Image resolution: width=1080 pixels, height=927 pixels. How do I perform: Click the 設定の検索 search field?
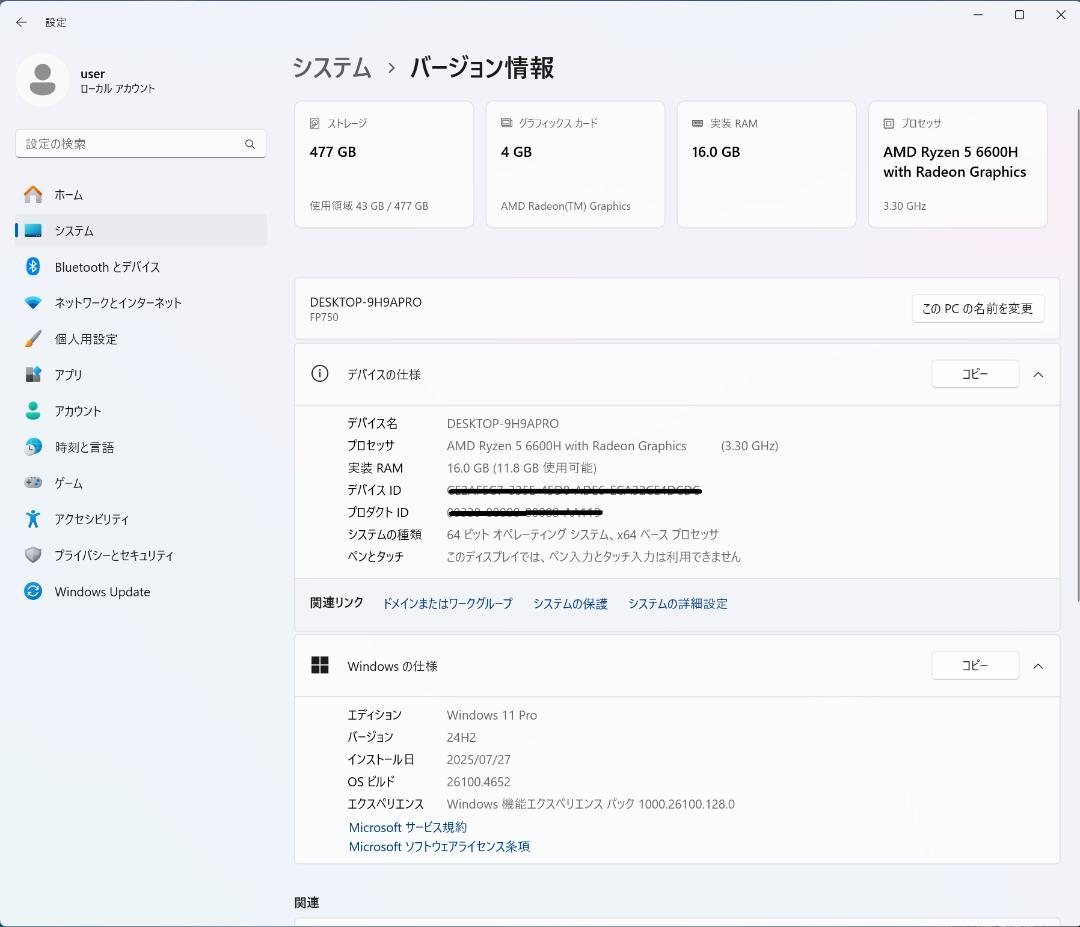(x=140, y=143)
